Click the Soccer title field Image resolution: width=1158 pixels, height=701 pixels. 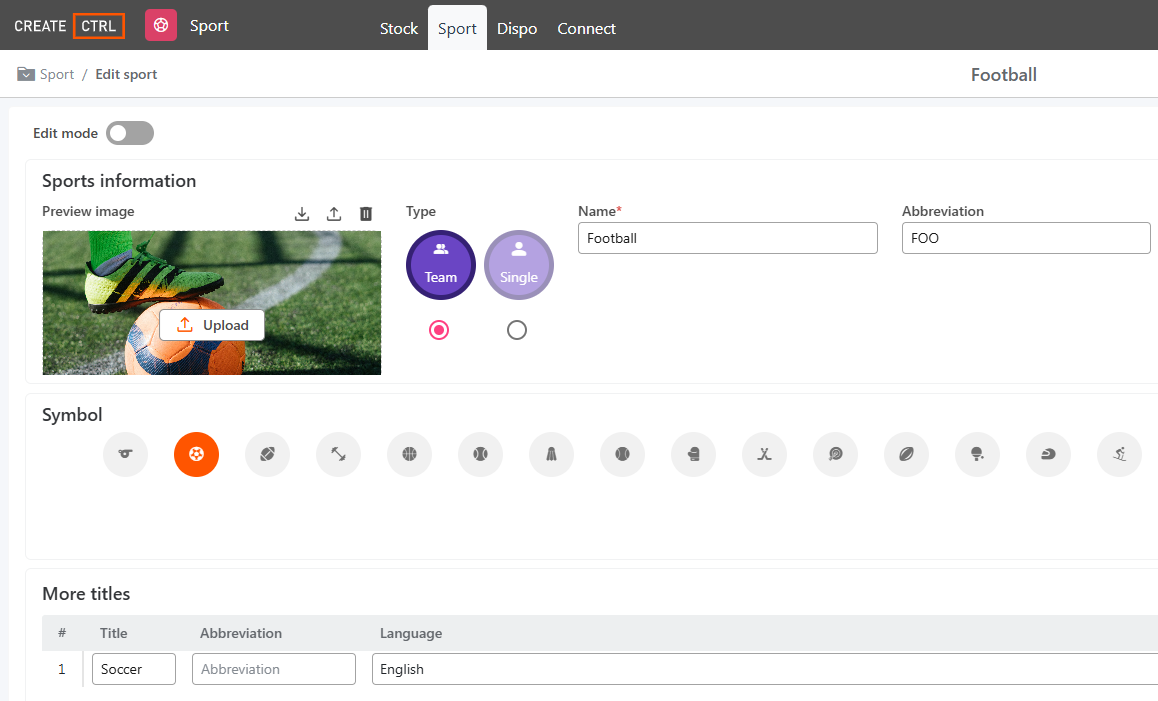134,669
